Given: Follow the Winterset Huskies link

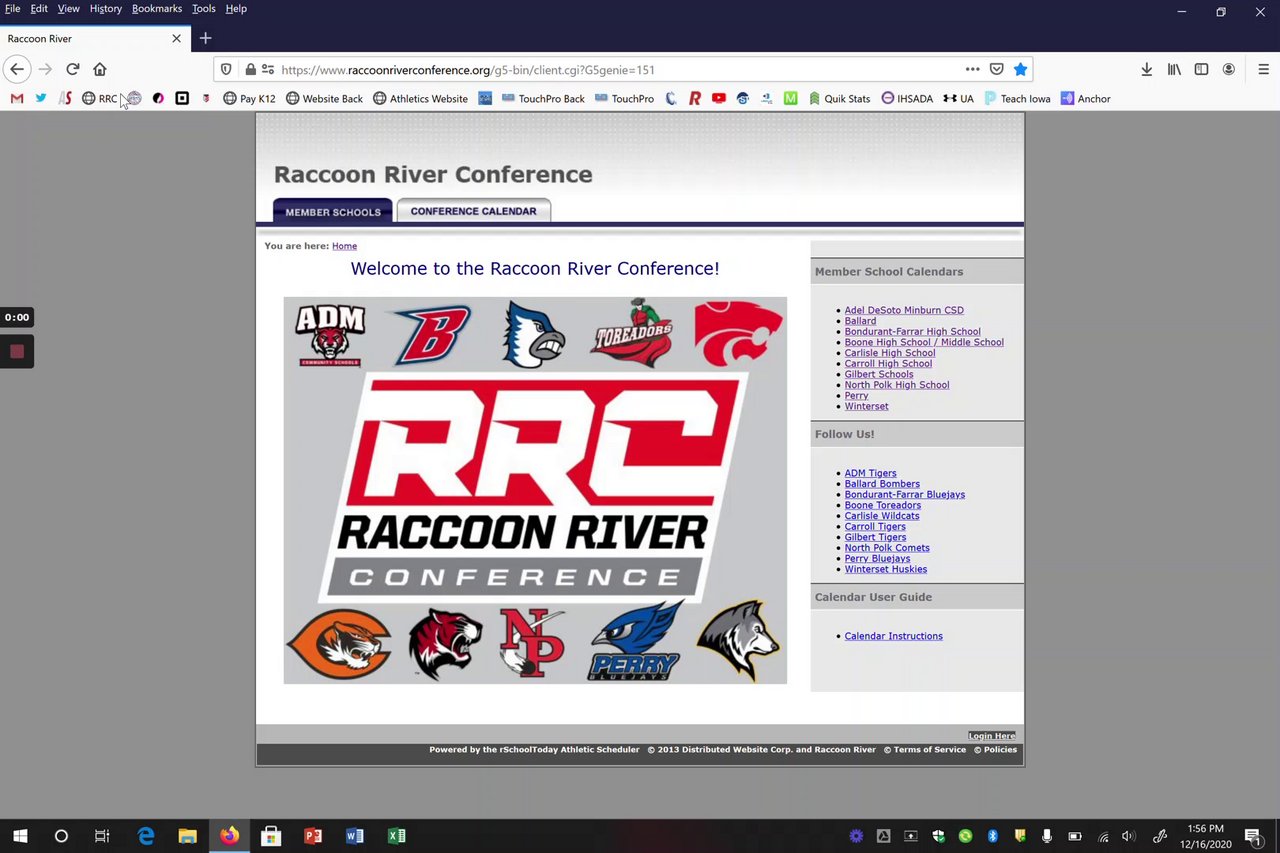Looking at the screenshot, I should 885,569.
